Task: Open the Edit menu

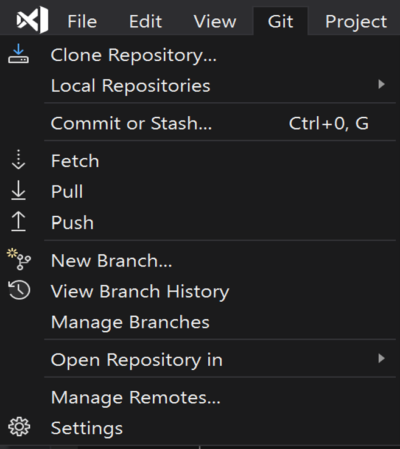Action: tap(145, 22)
